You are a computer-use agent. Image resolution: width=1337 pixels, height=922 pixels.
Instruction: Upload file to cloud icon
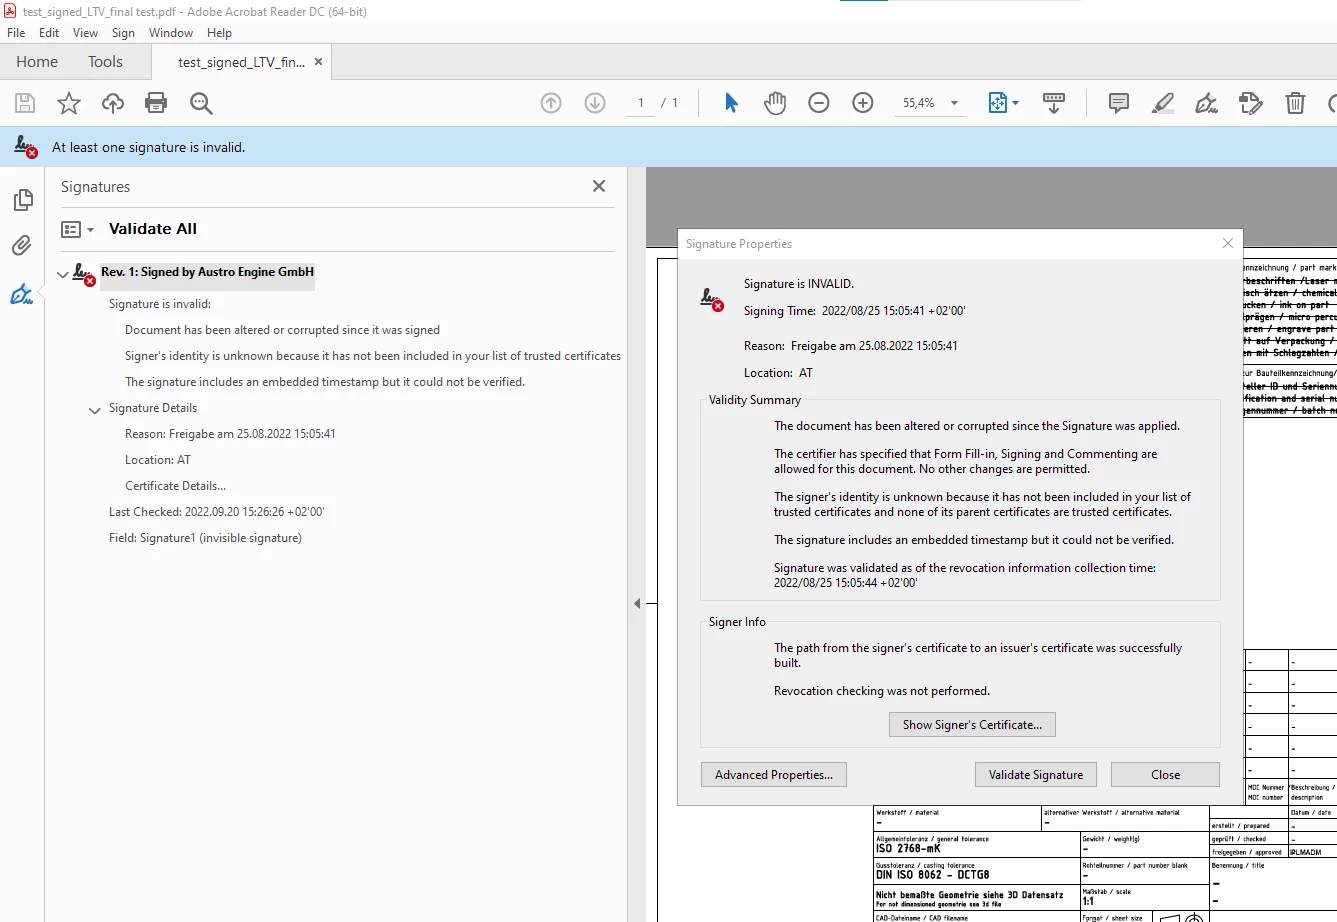tap(113, 103)
